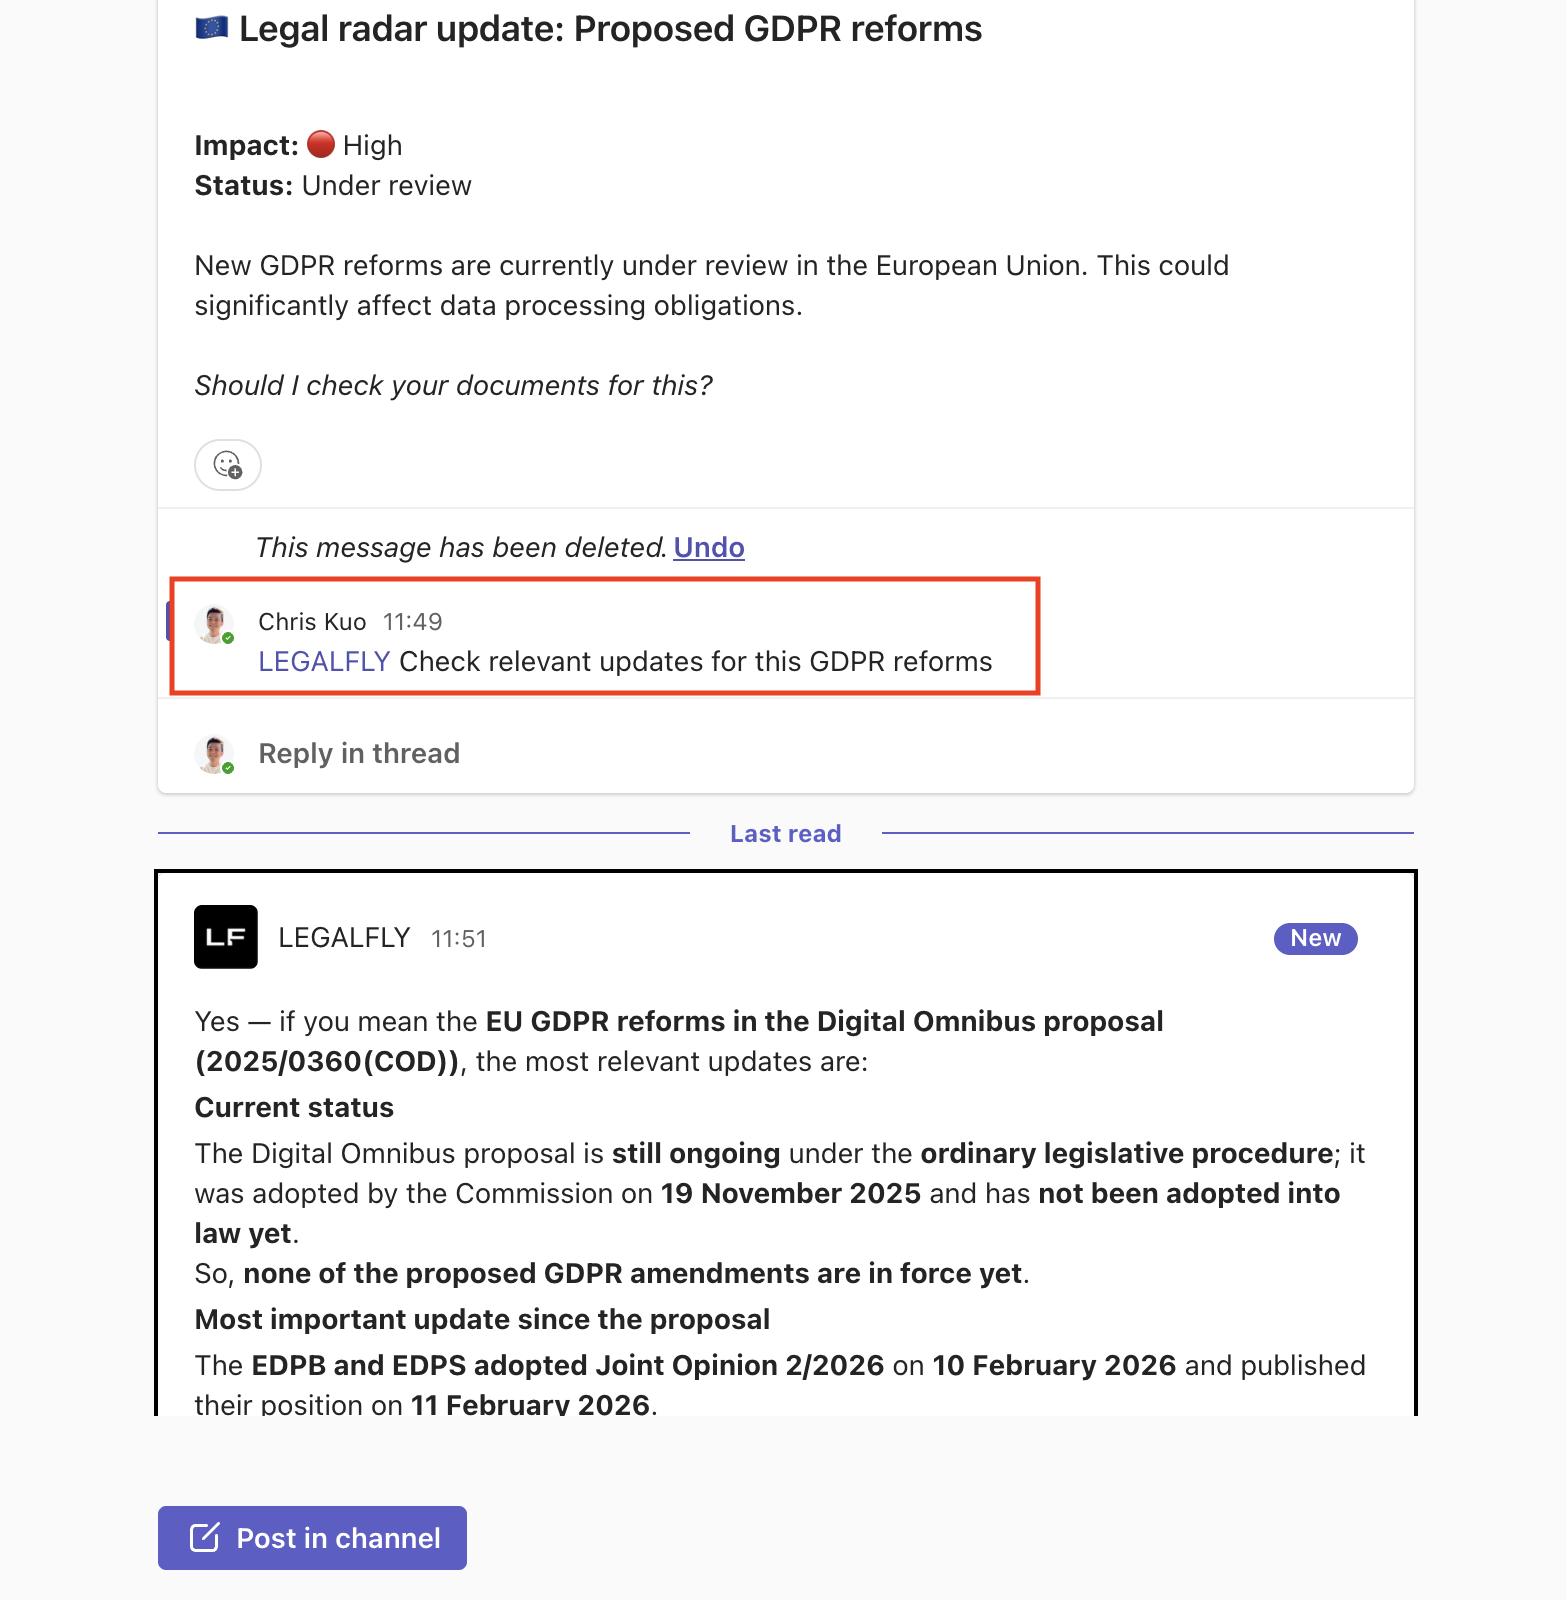This screenshot has height=1600, width=1566.
Task: Open the Chris Kuo sender name
Action: (312, 622)
